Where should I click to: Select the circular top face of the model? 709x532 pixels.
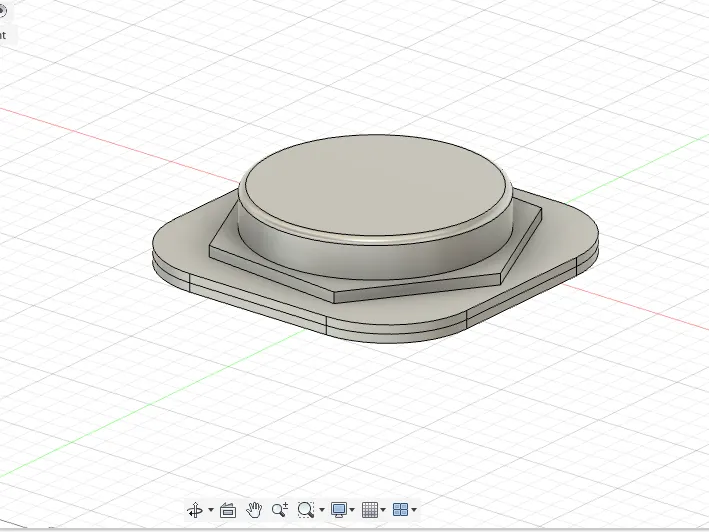pos(375,187)
